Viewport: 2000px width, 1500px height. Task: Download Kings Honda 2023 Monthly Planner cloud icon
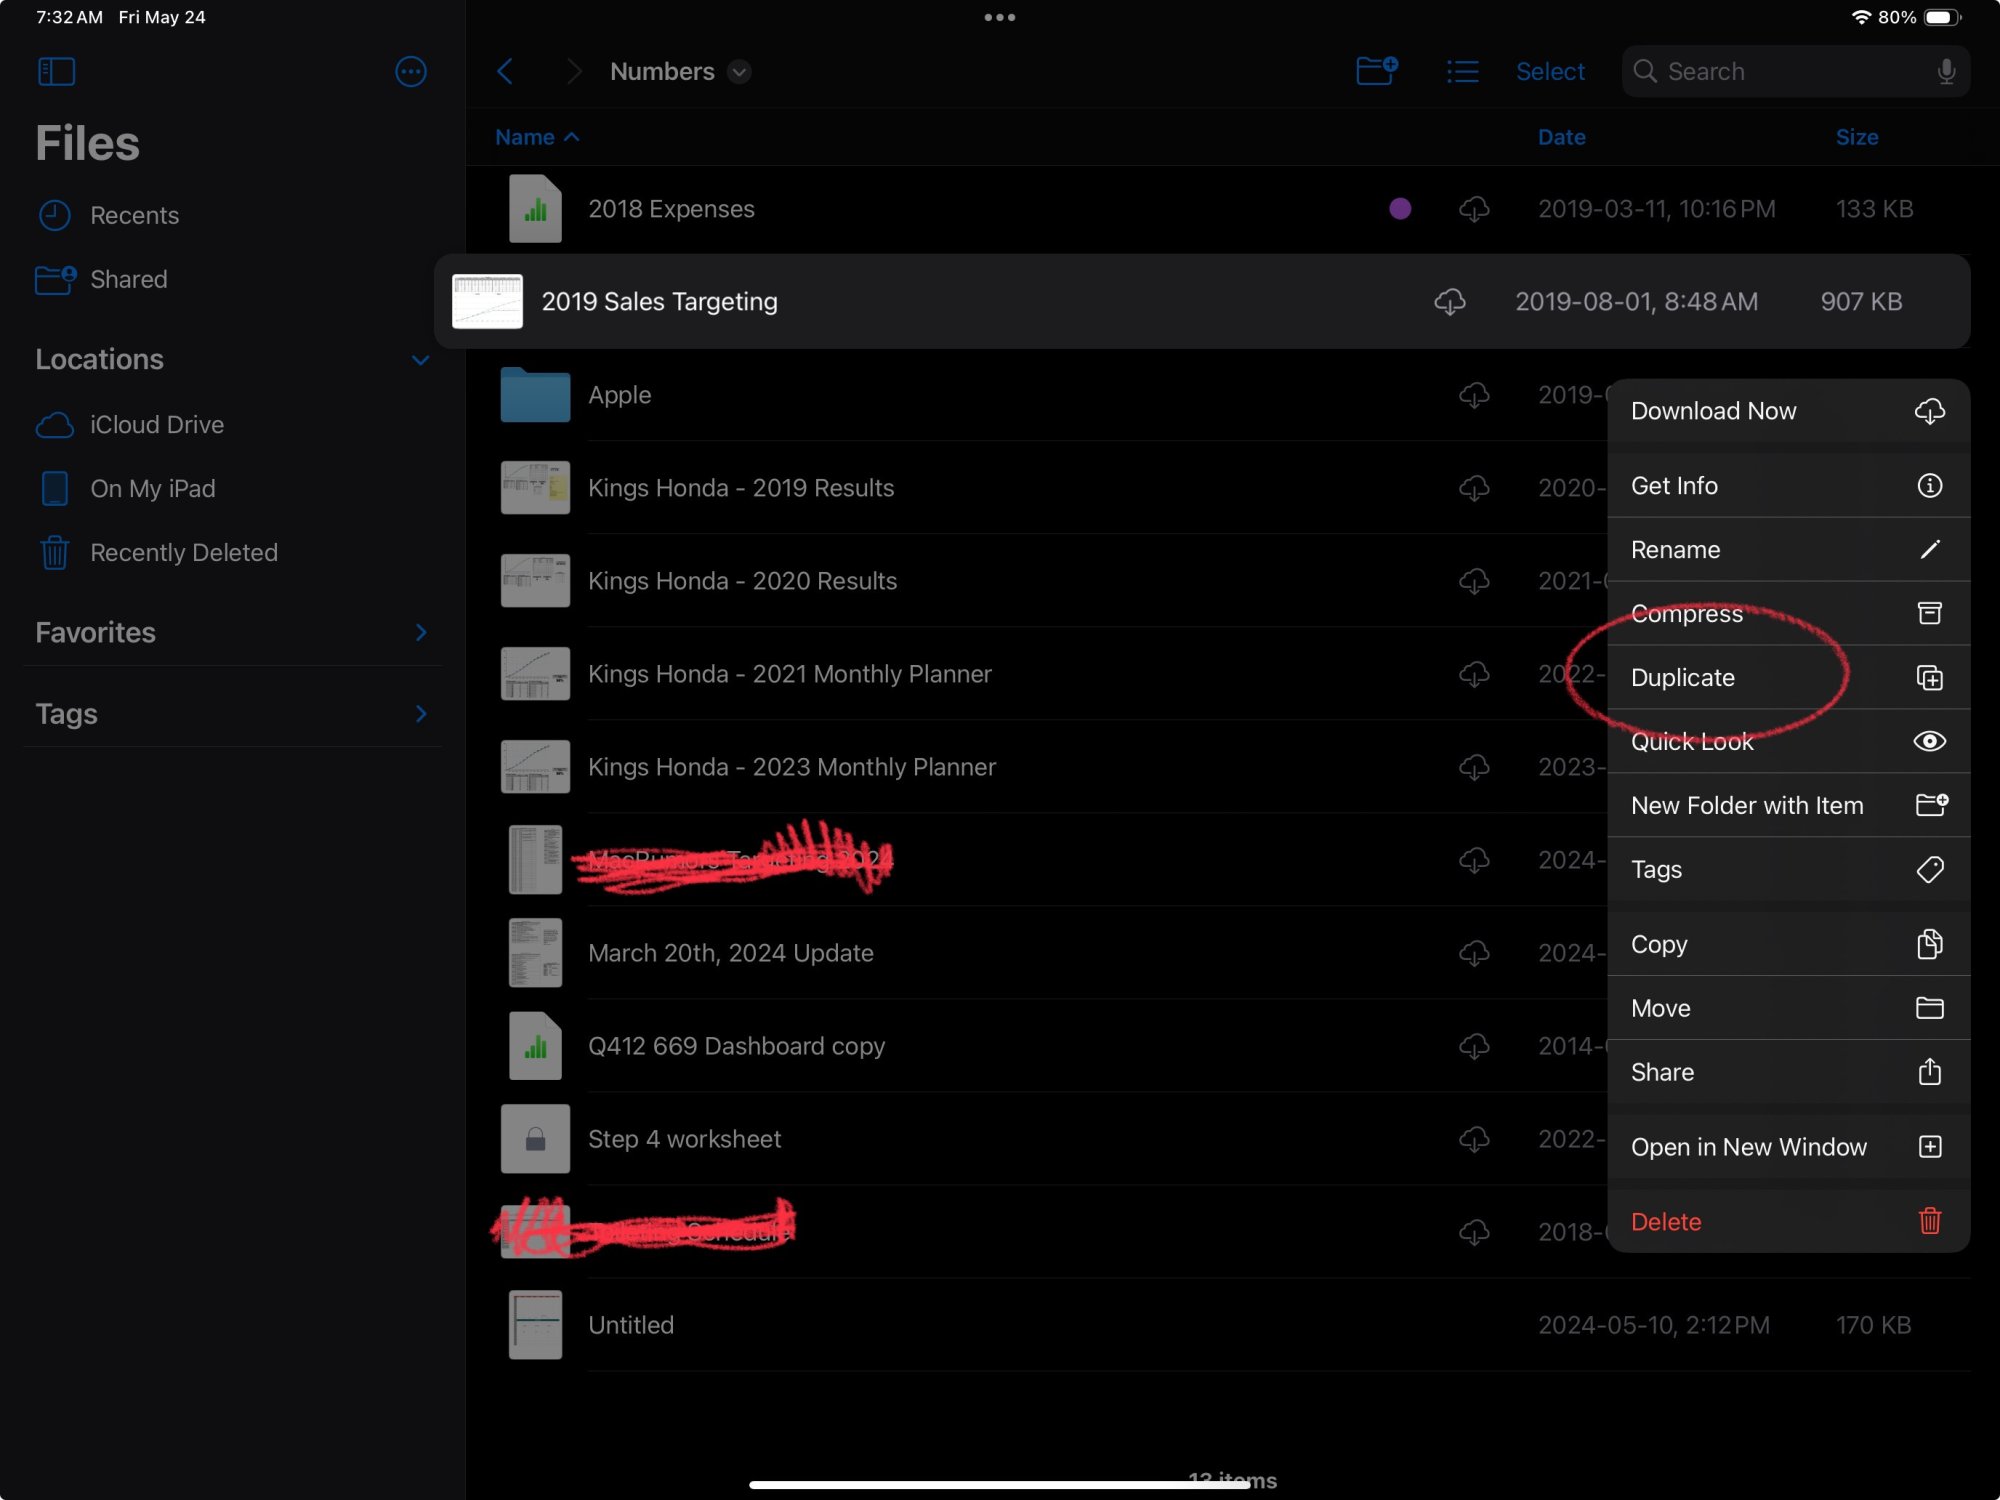pyautogui.click(x=1474, y=766)
